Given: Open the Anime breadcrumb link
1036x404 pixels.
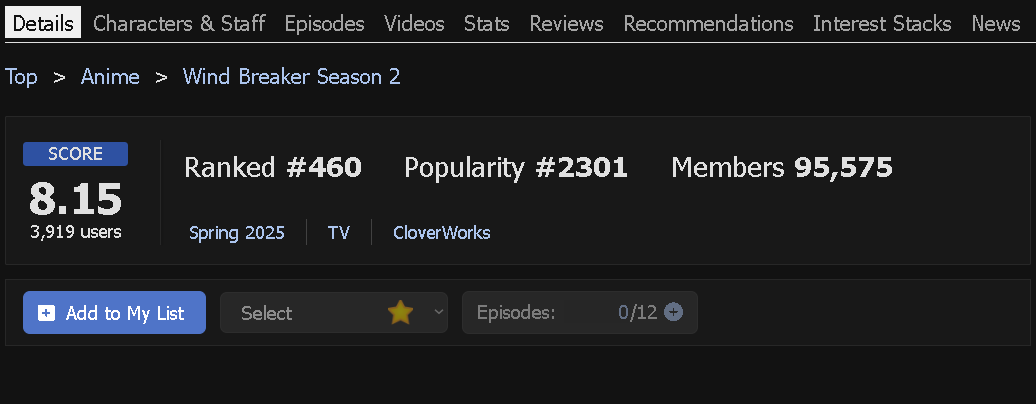Looking at the screenshot, I should (110, 77).
